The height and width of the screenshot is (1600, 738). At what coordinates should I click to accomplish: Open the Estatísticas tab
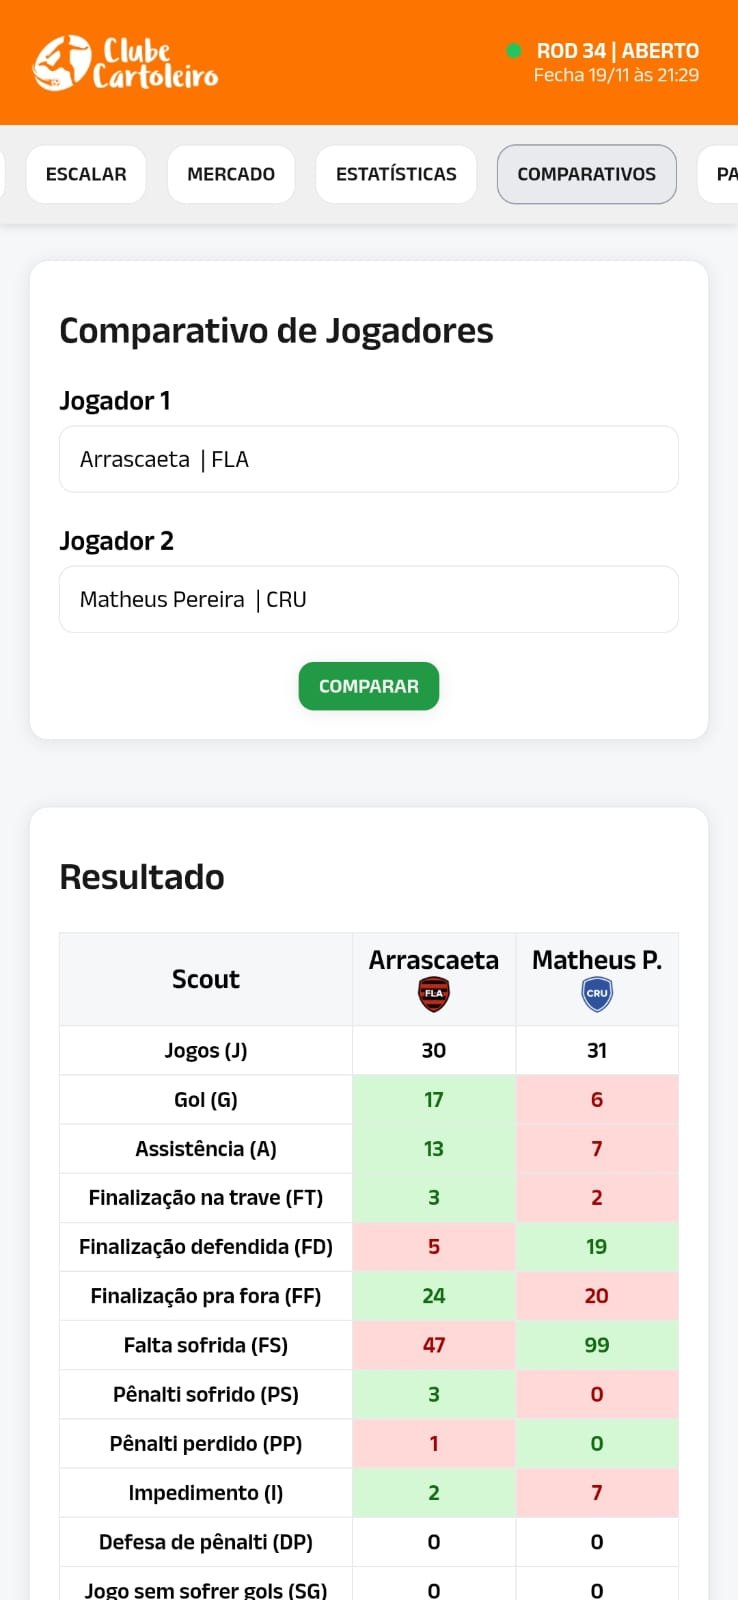tap(396, 174)
